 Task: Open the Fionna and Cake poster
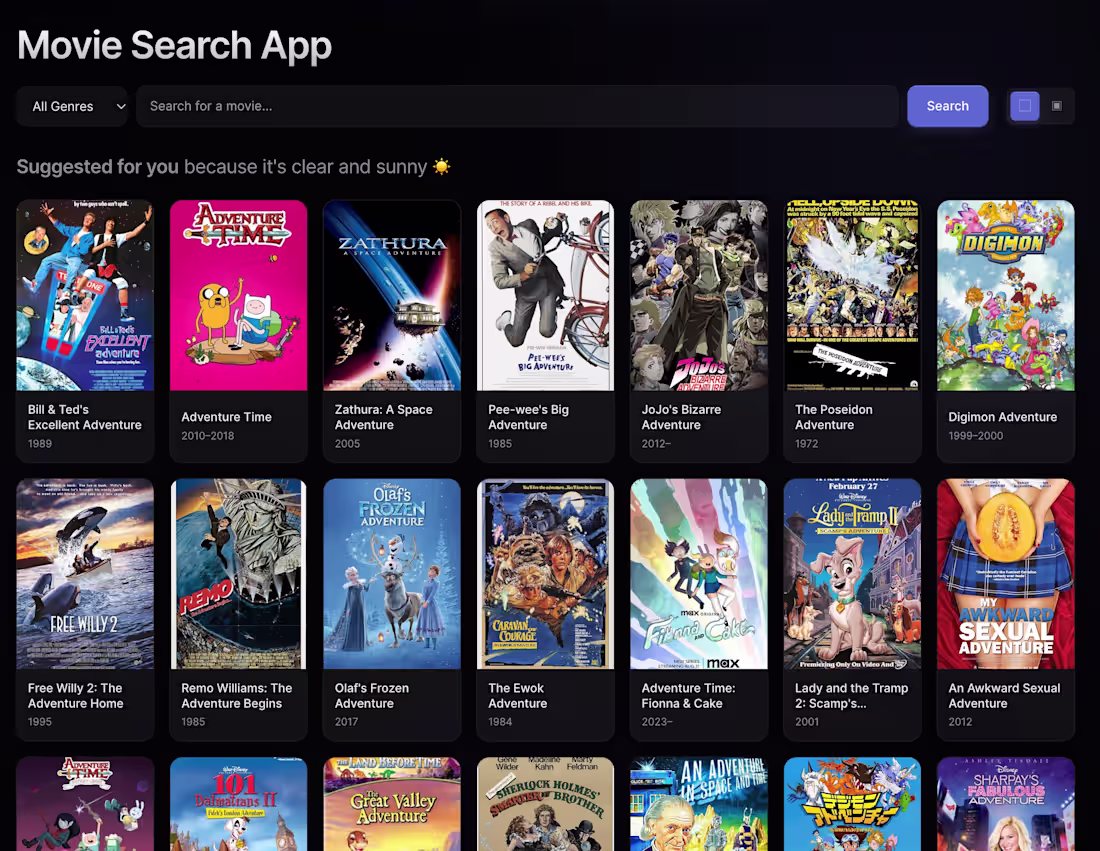tap(699, 574)
